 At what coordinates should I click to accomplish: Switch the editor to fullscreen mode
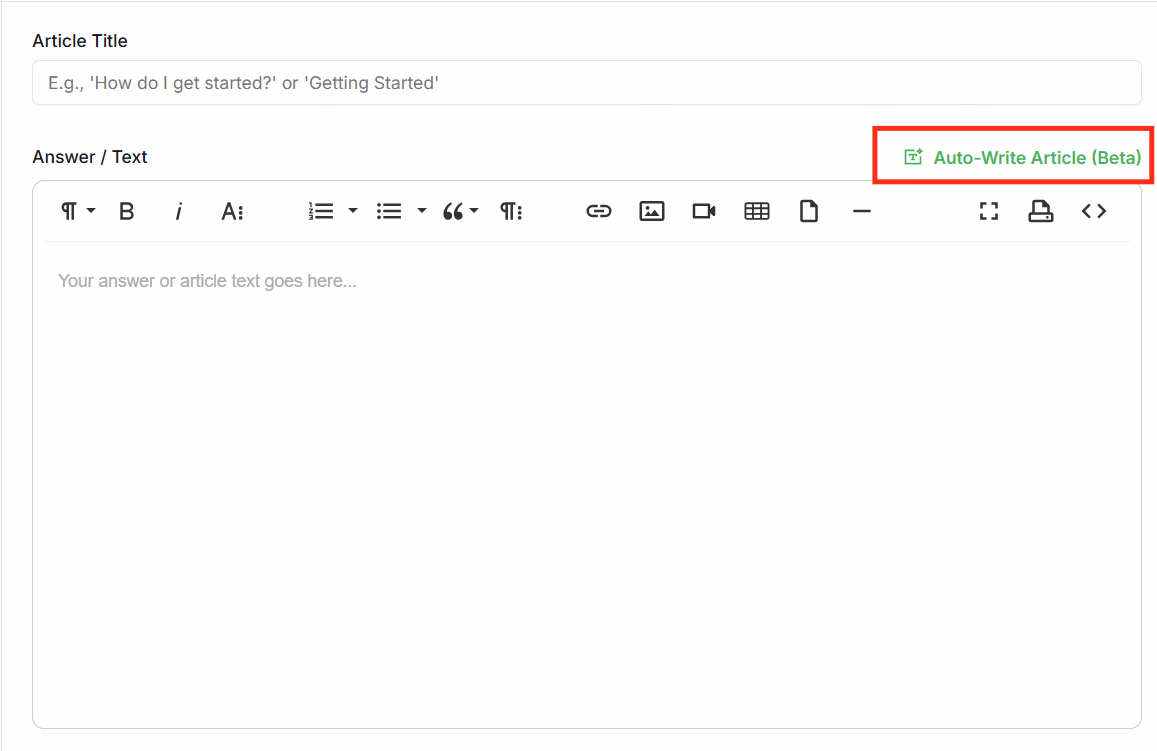click(x=989, y=212)
